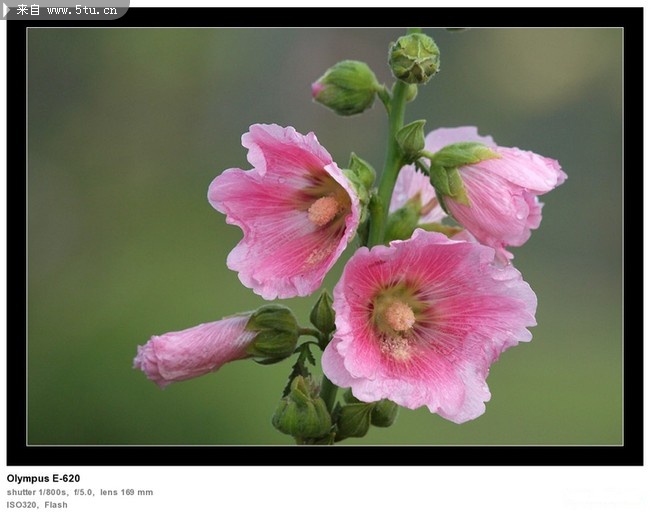Image resolution: width=650 pixels, height=515 pixels.
Task: Click the green bud left of the top stem
Action: click(x=346, y=88)
